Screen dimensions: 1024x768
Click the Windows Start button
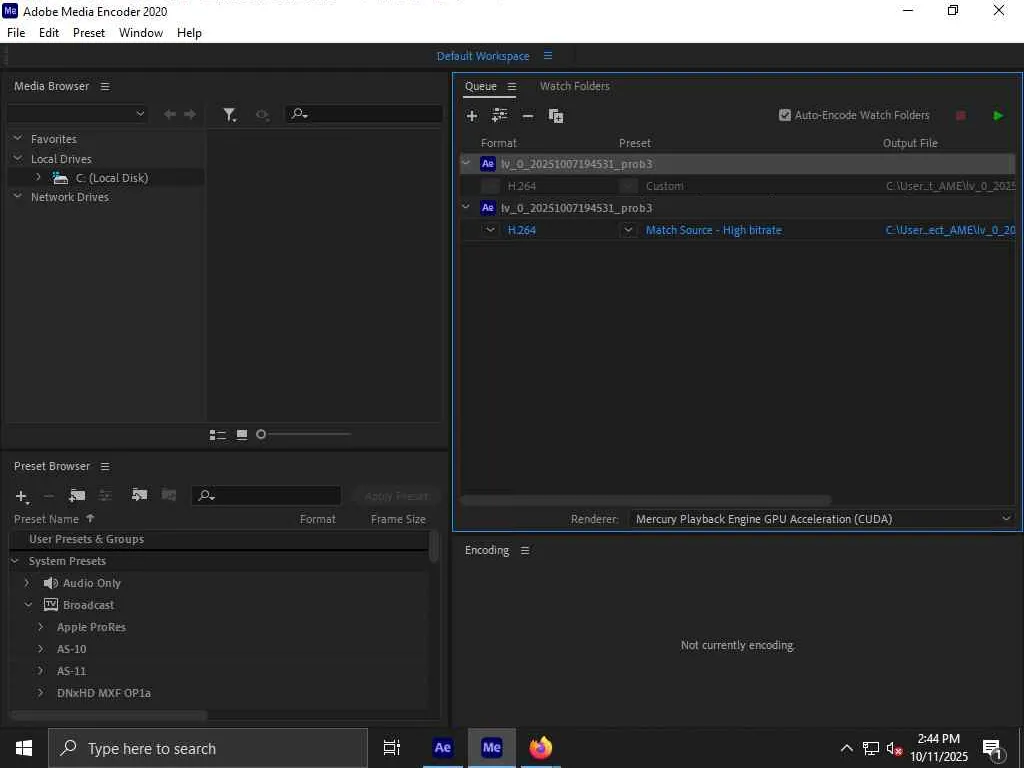pos(24,748)
